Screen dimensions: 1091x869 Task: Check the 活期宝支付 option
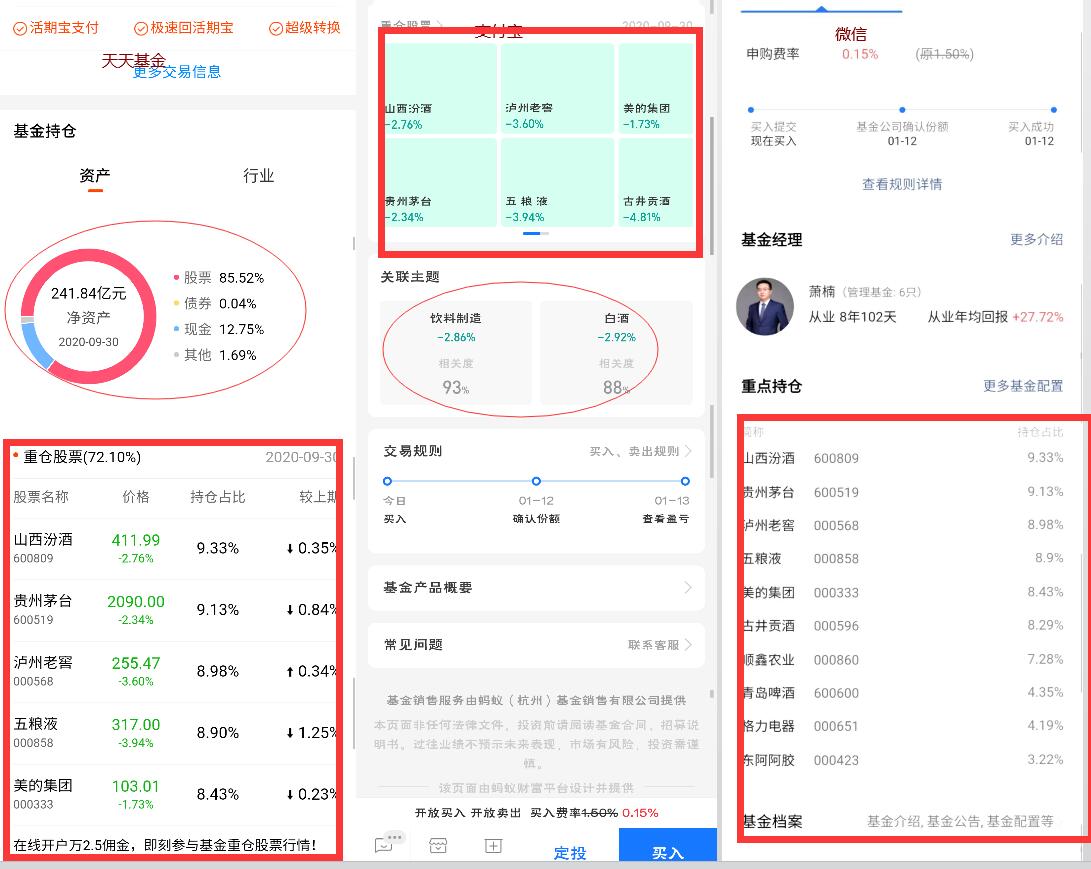coord(56,29)
